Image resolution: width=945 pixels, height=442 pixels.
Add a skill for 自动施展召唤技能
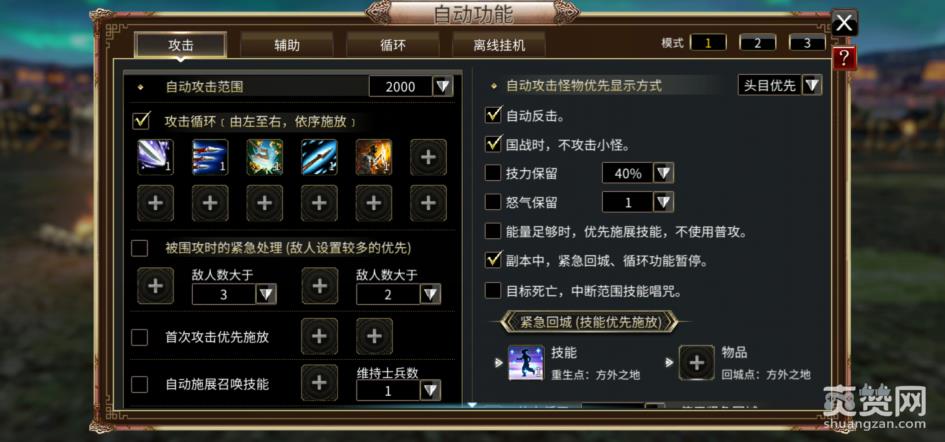pos(319,382)
